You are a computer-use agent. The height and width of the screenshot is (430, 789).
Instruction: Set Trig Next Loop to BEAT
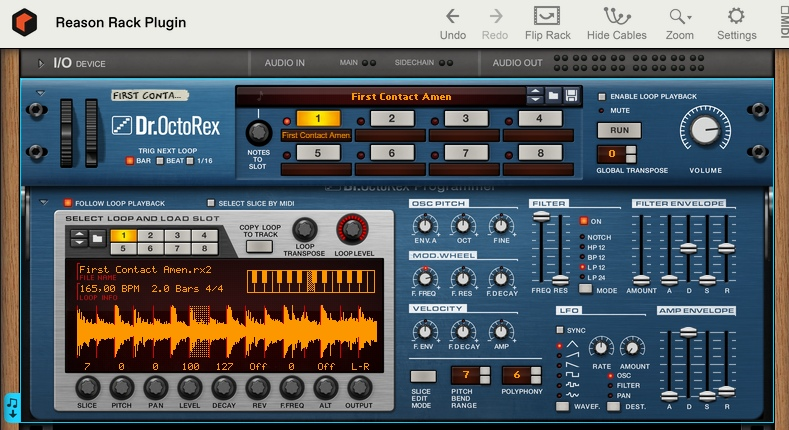tap(160, 161)
